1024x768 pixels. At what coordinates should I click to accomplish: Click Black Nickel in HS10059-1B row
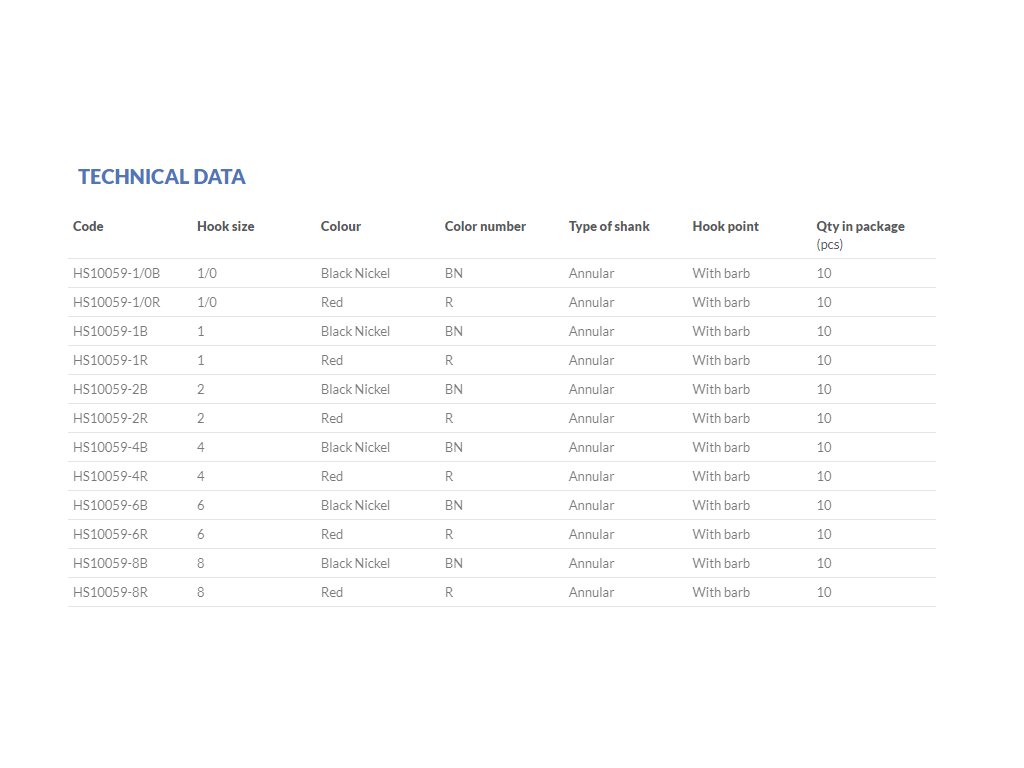tap(355, 332)
